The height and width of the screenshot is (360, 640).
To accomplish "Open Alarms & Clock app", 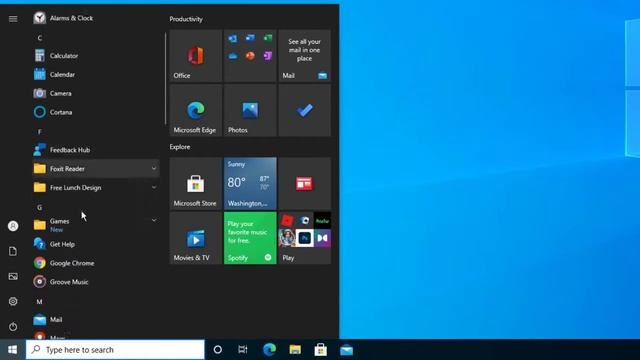I will coord(96,18).
